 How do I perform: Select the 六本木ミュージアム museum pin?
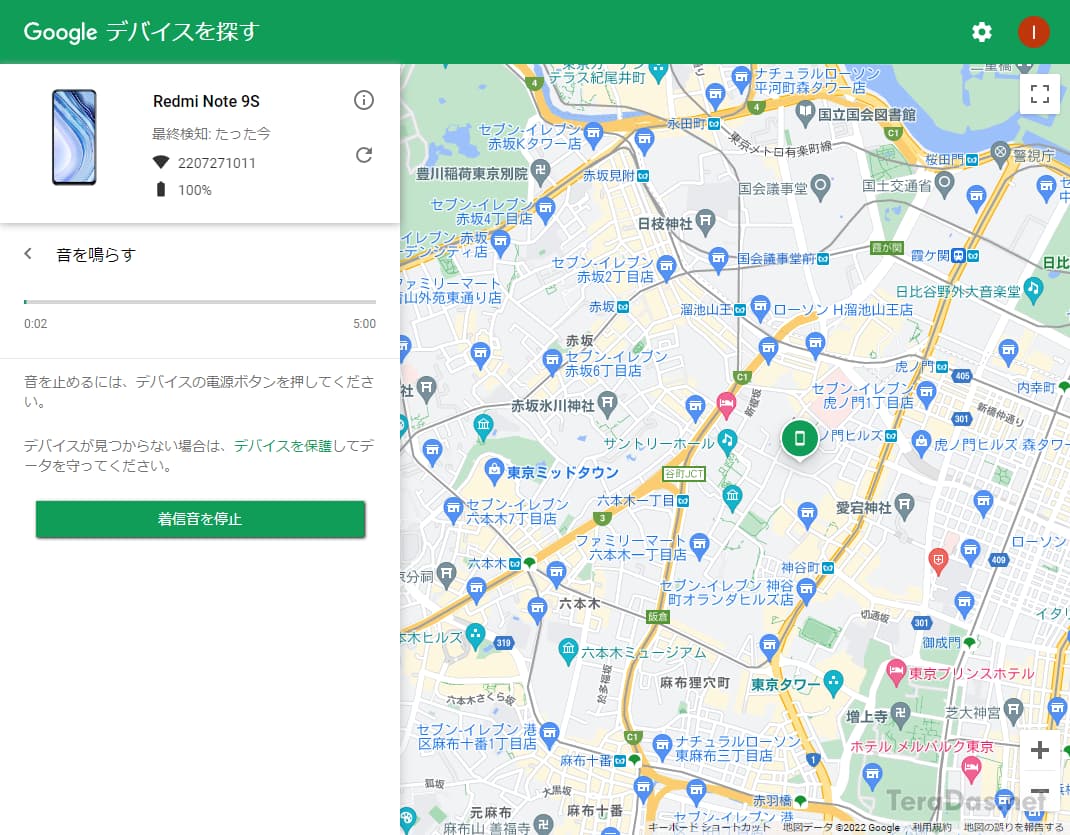(x=568, y=650)
